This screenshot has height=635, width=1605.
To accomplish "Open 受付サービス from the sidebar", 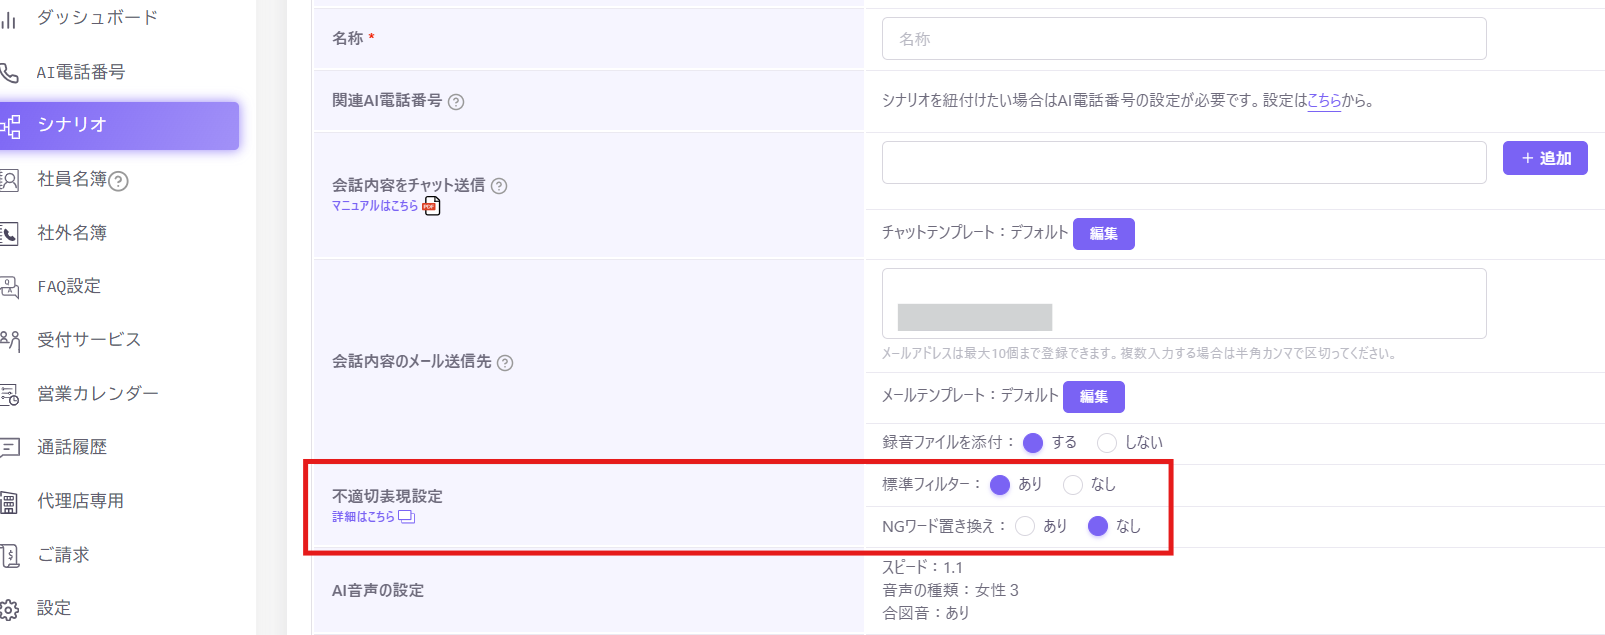I will (89, 340).
